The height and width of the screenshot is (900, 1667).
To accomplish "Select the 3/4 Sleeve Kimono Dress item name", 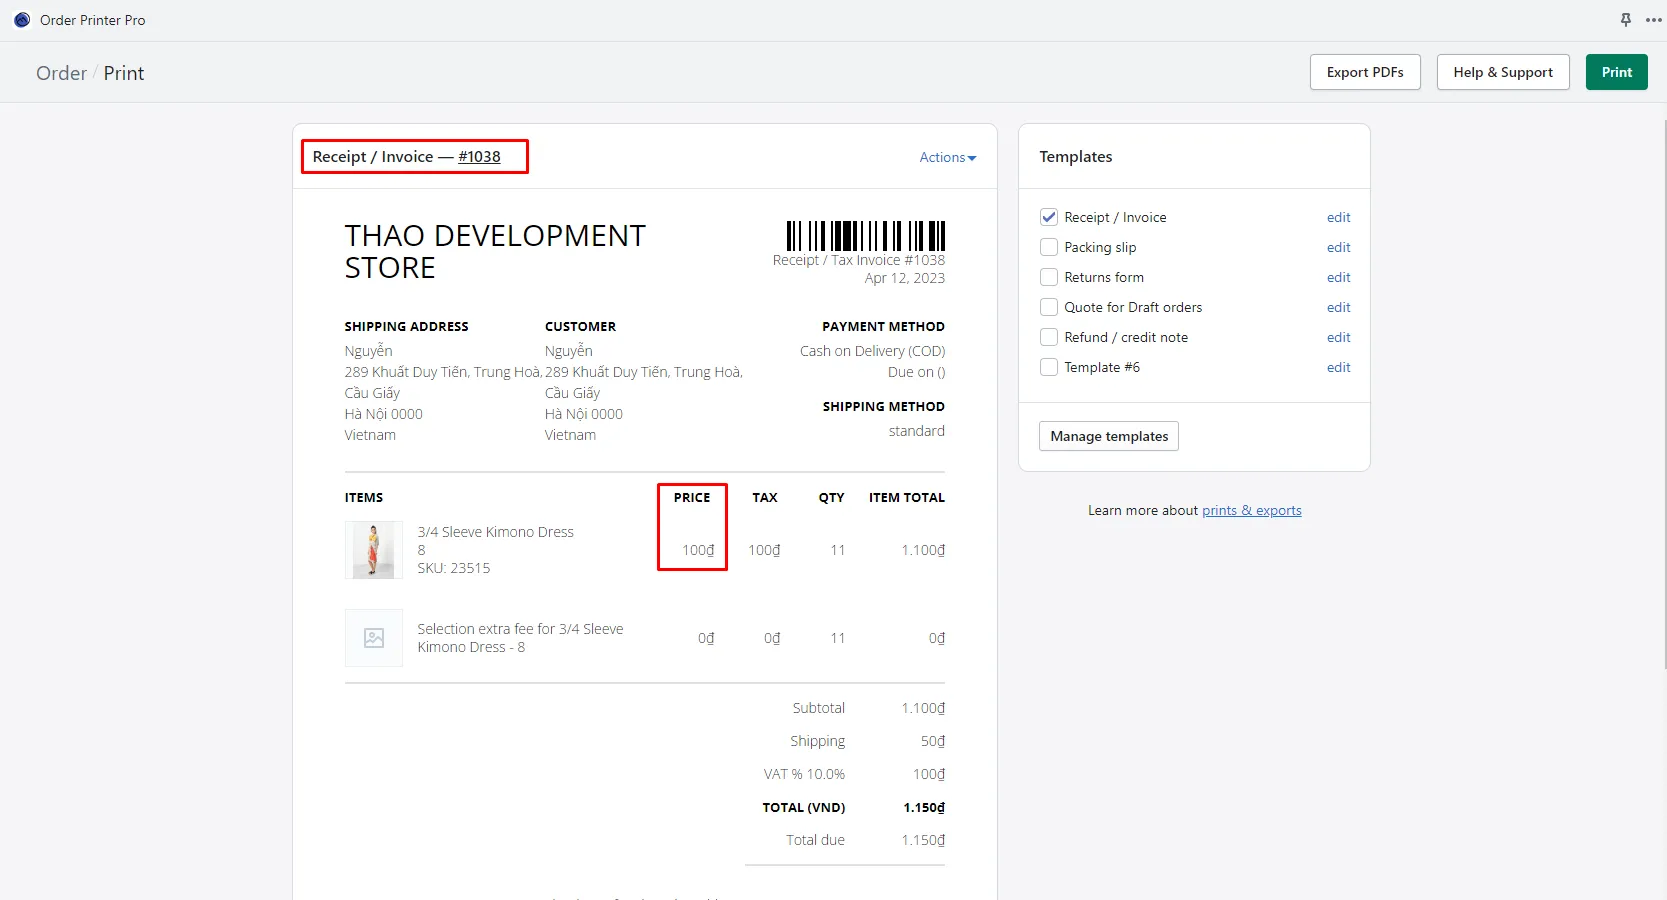I will click(496, 532).
